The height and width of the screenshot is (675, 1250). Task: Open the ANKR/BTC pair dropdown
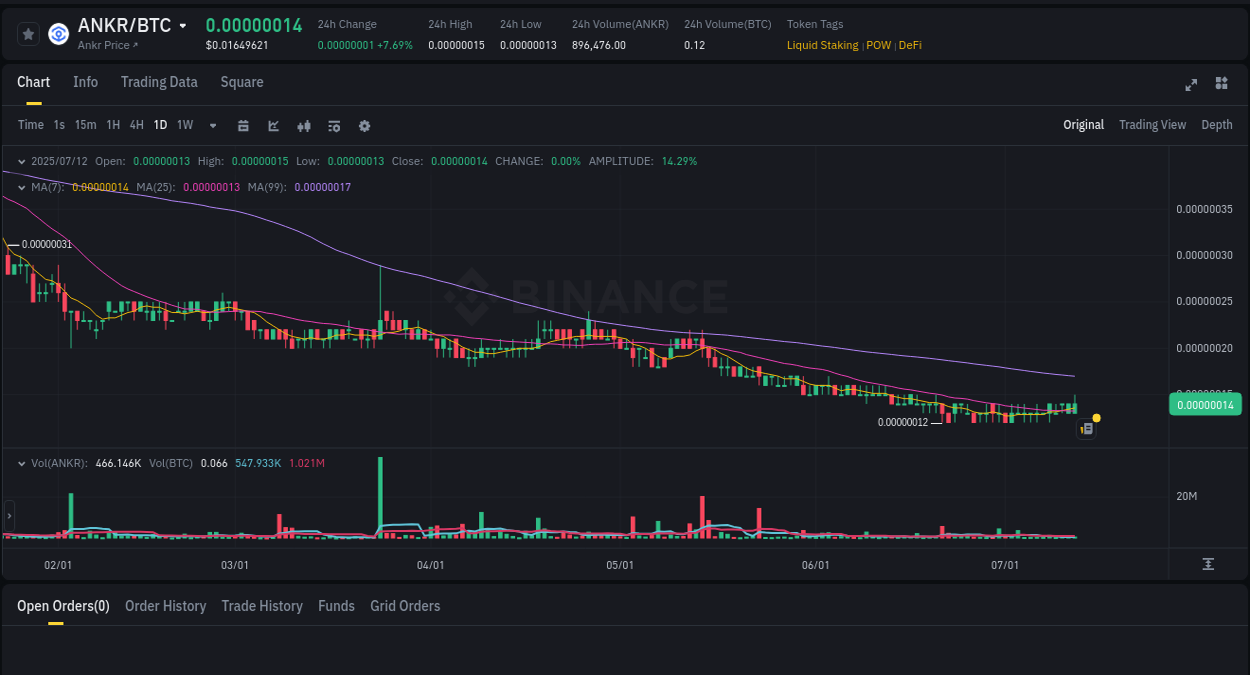(184, 25)
